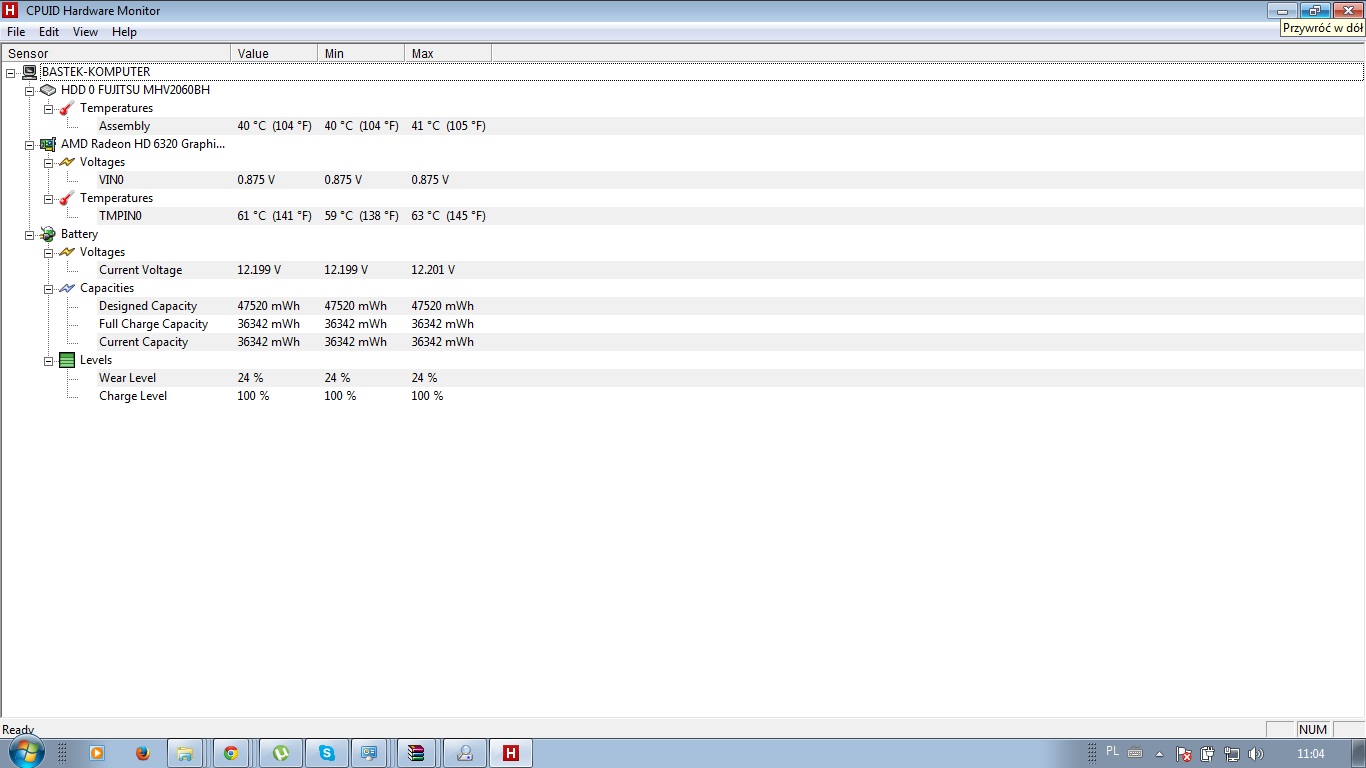Viewport: 1366px width, 768px height.
Task: Click the CPUID HWMonitor title bar icon
Action: pos(11,10)
